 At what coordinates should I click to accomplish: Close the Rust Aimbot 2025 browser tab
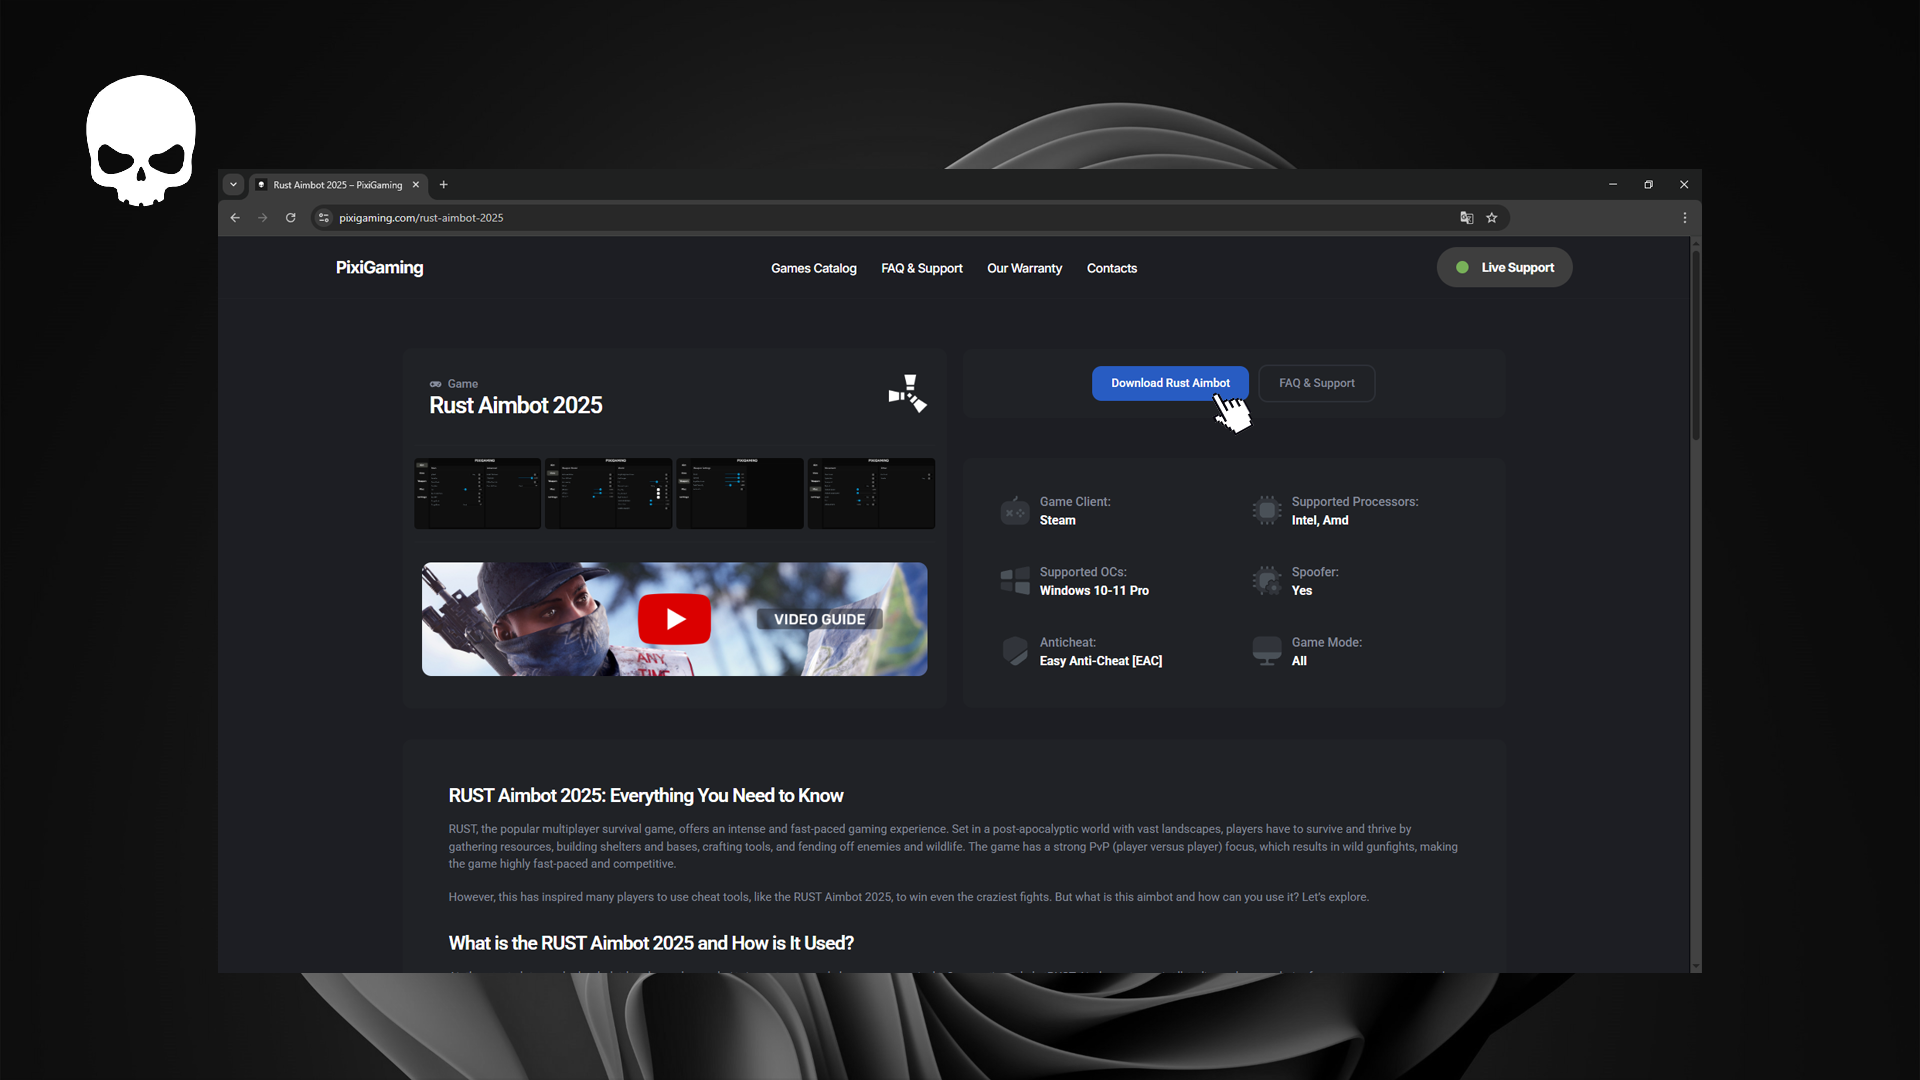pos(416,185)
